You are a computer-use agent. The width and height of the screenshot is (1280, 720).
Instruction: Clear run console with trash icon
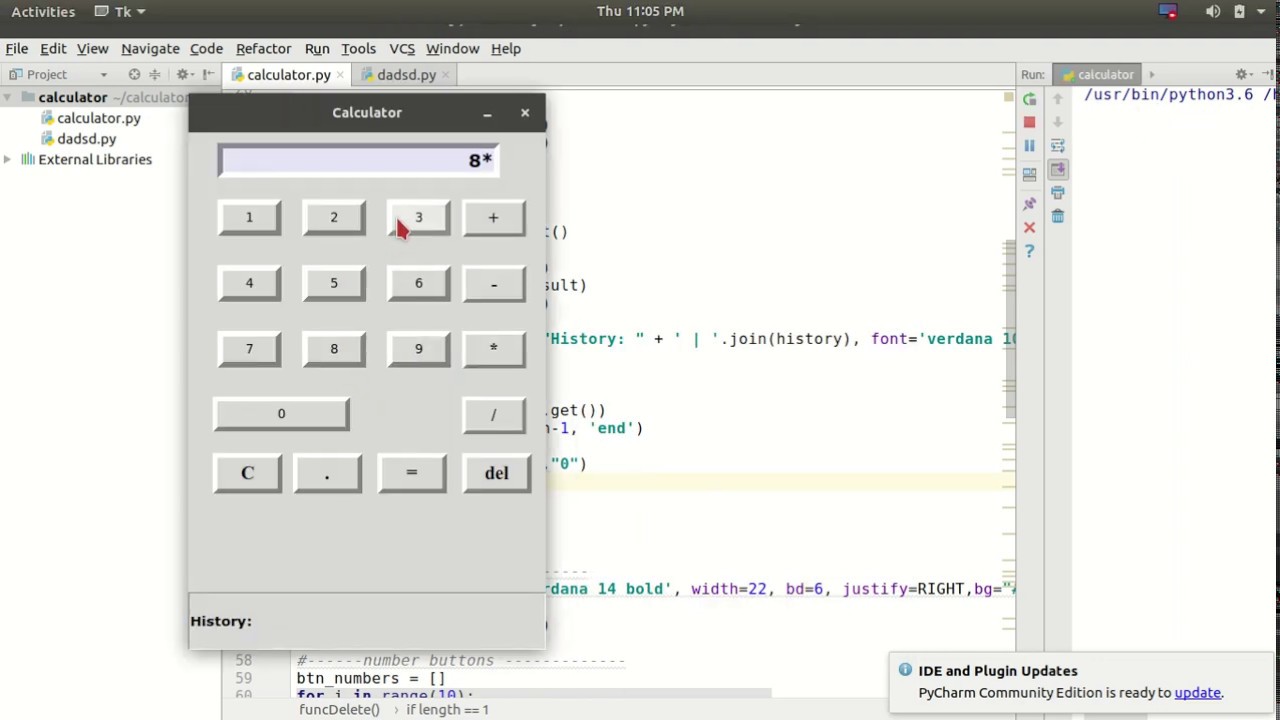(1057, 217)
